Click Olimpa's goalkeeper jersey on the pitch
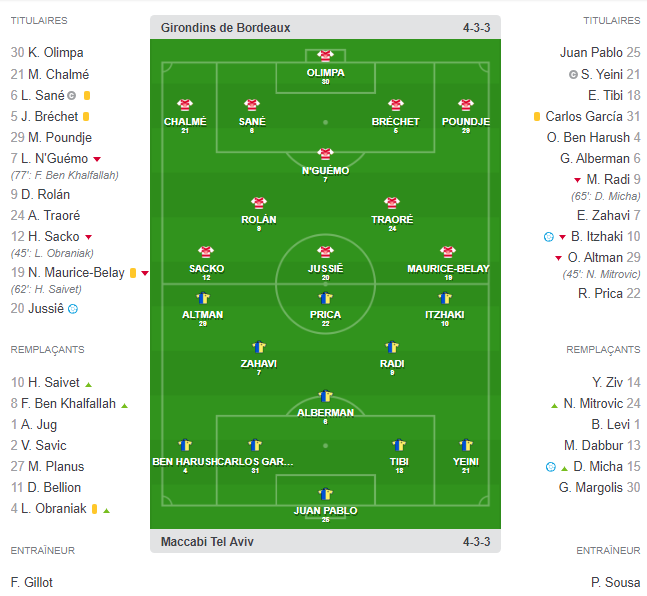 (325, 56)
